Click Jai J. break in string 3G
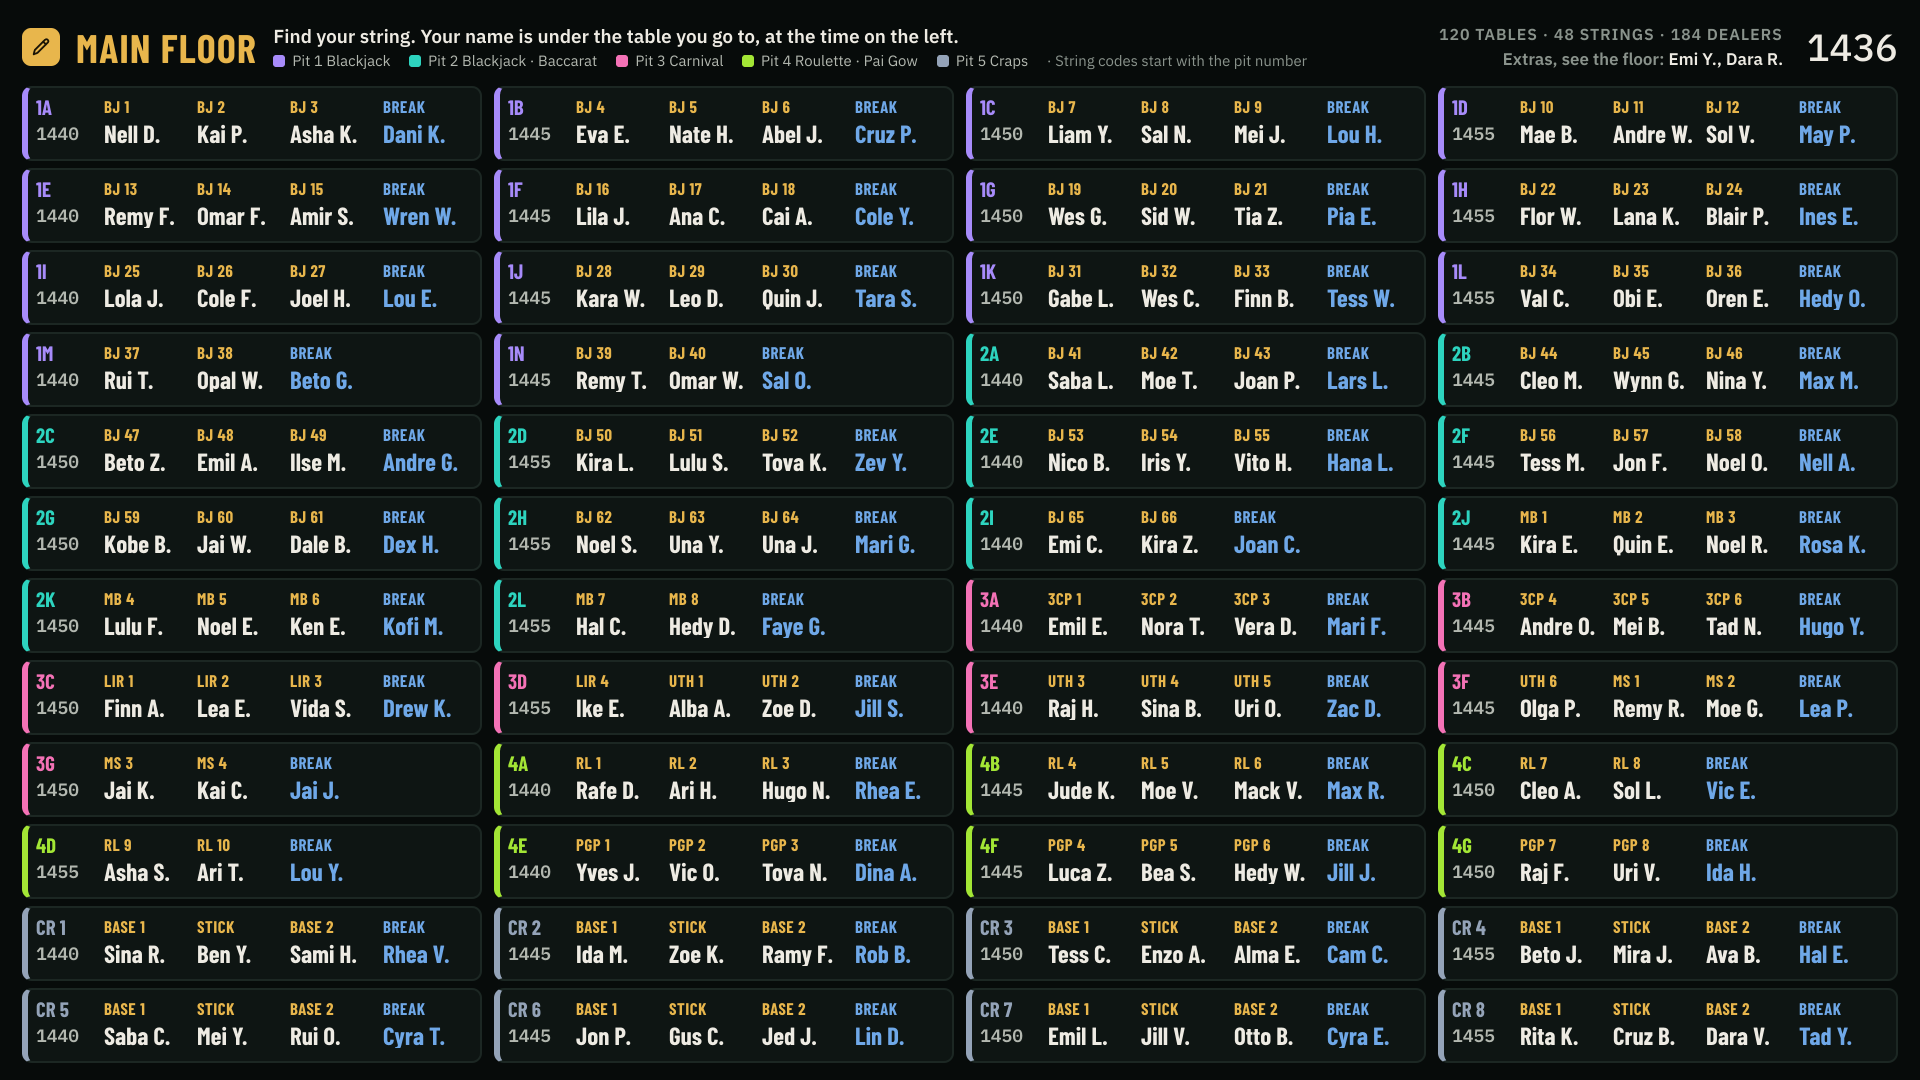The height and width of the screenshot is (1080, 1920). pyautogui.click(x=315, y=791)
